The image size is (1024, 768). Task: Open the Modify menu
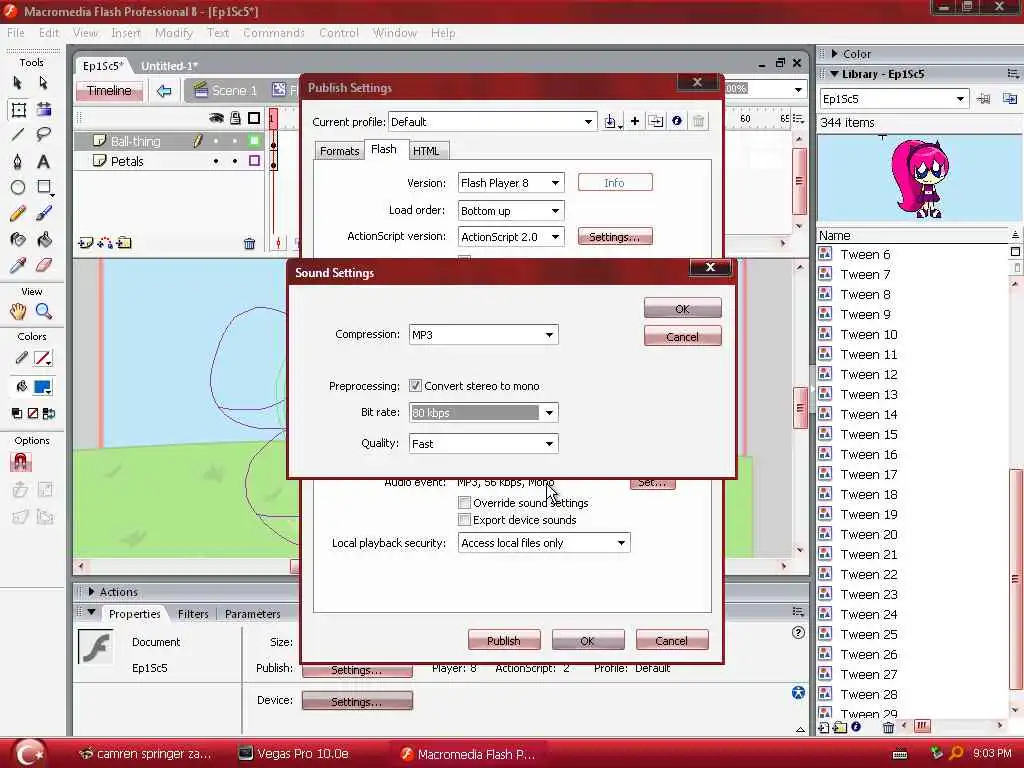coord(173,33)
